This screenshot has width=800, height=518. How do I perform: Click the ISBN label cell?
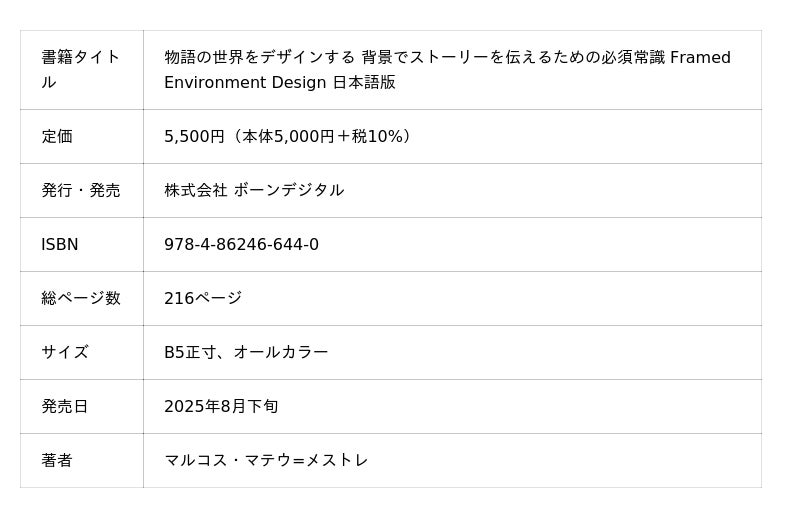[x=82, y=244]
